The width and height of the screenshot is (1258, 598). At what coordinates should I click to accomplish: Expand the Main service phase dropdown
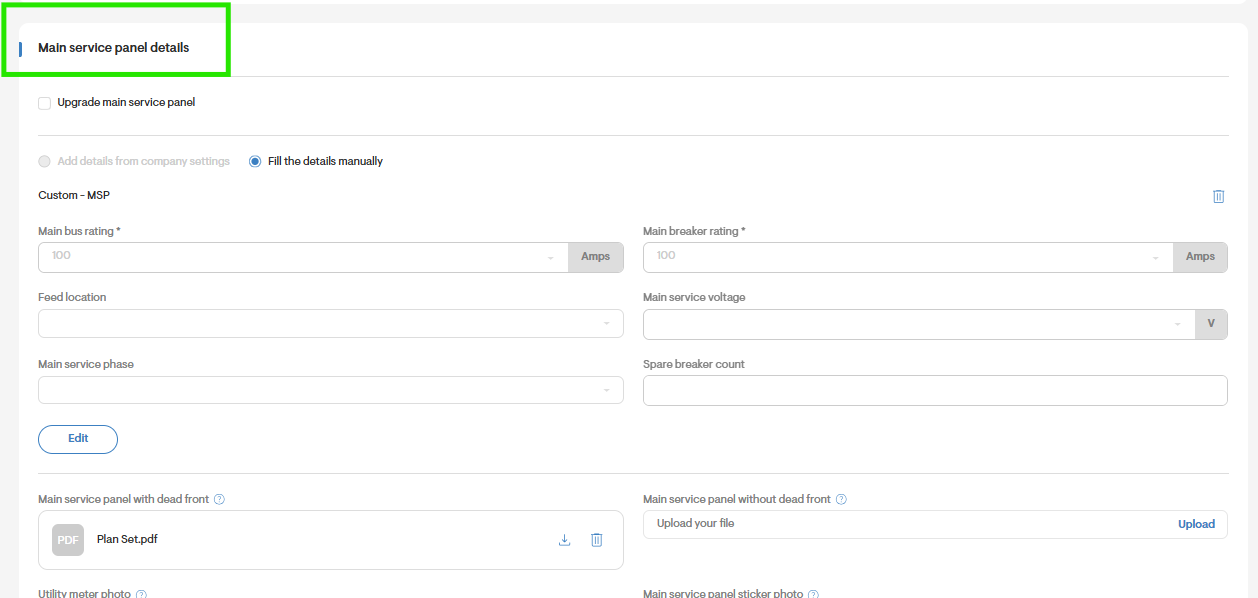pos(331,390)
